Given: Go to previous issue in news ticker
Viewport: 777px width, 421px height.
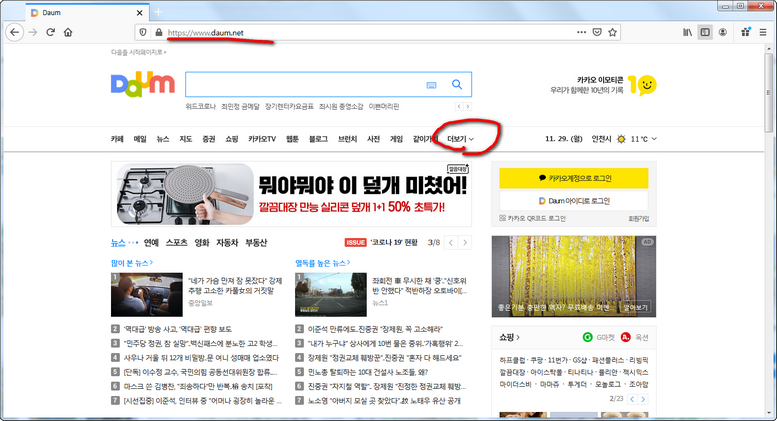Looking at the screenshot, I should pyautogui.click(x=451, y=243).
